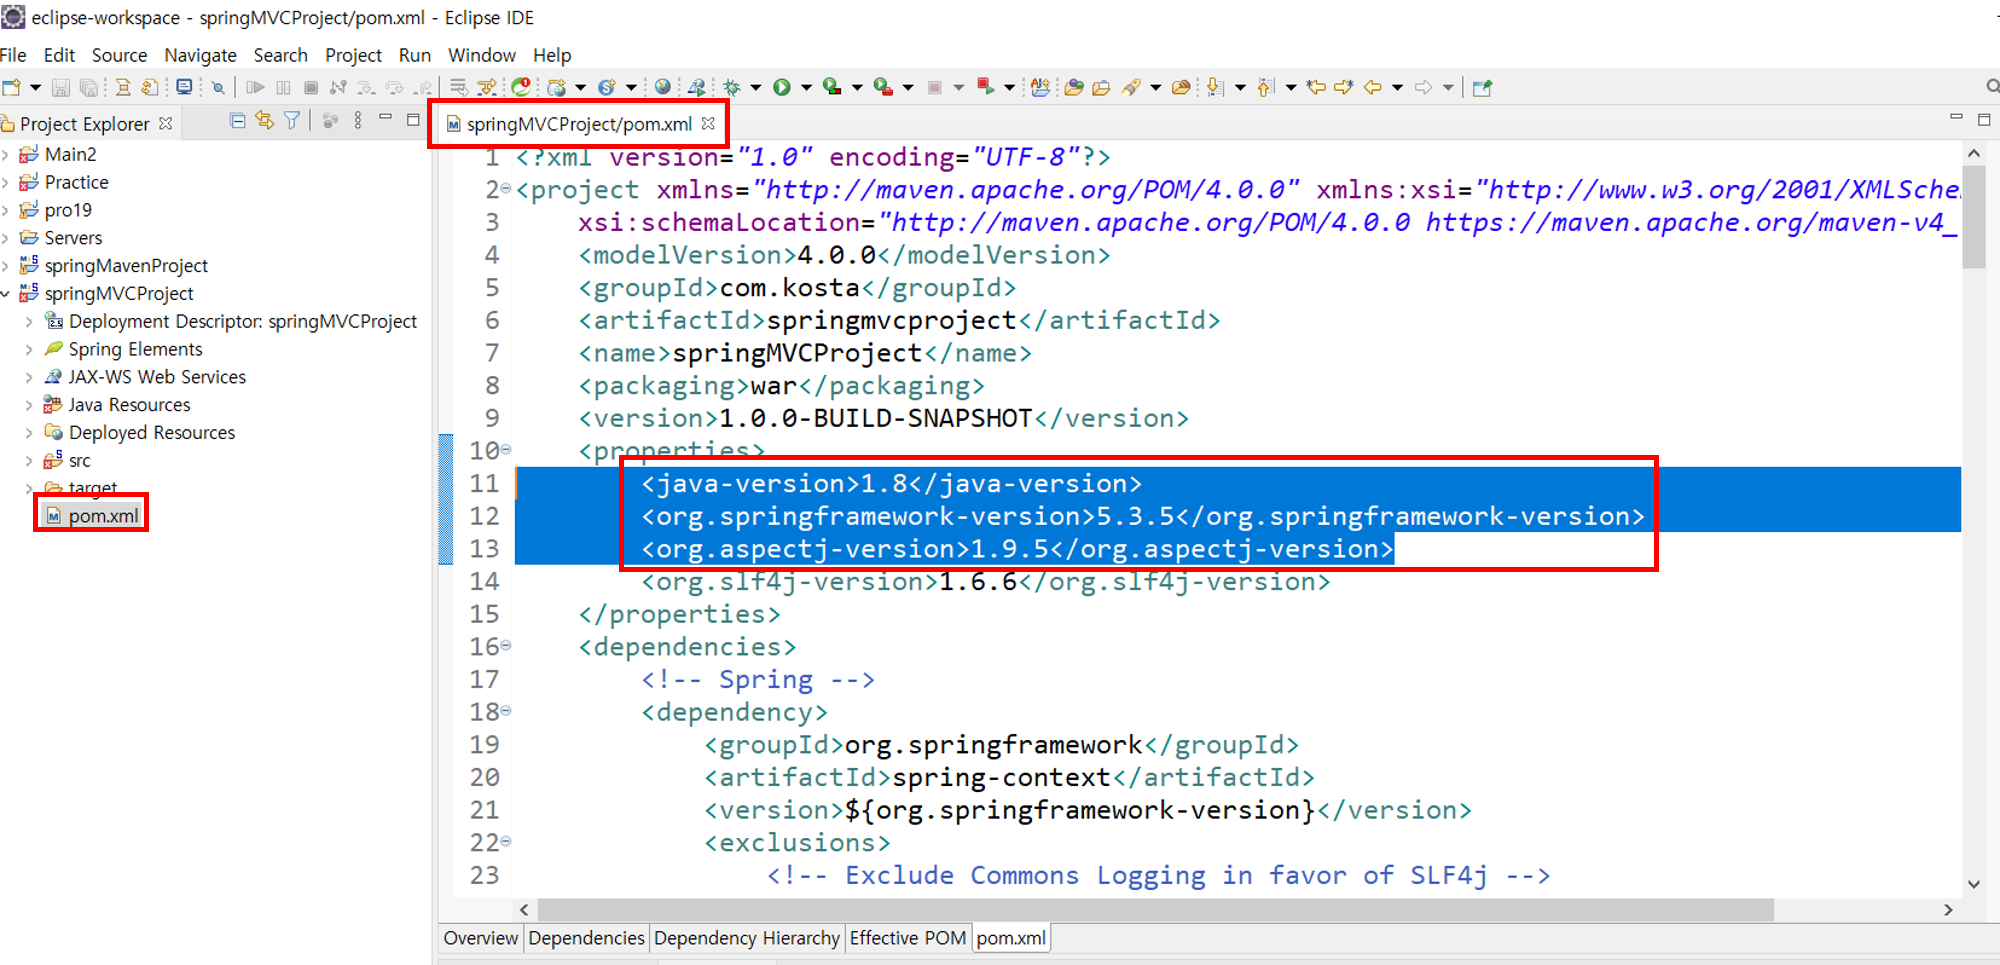Close the springMVCProject/pom.xml editor tab

(x=708, y=123)
